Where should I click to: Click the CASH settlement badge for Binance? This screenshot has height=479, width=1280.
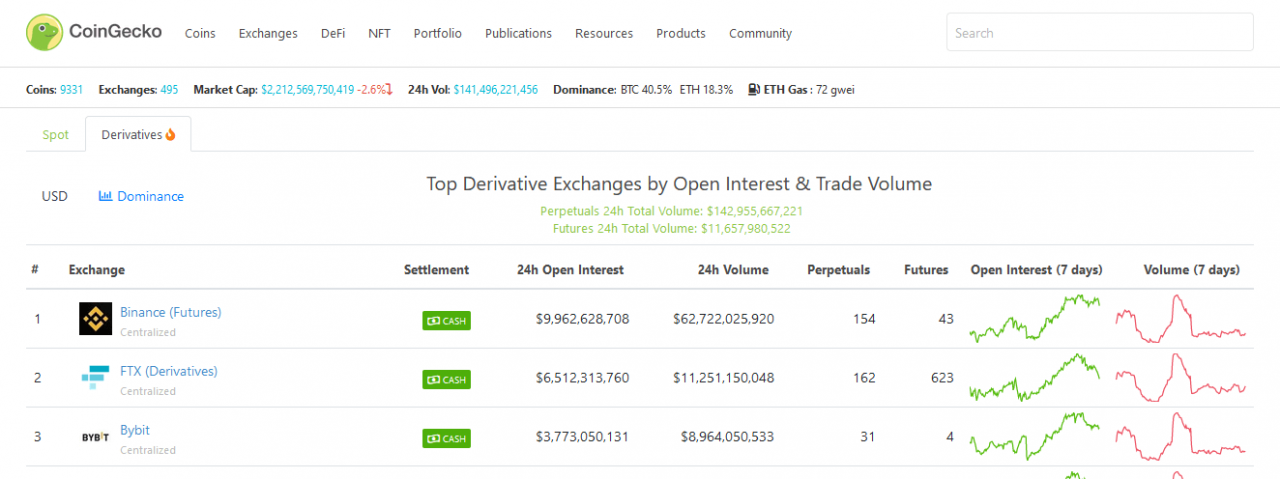pyautogui.click(x=446, y=321)
